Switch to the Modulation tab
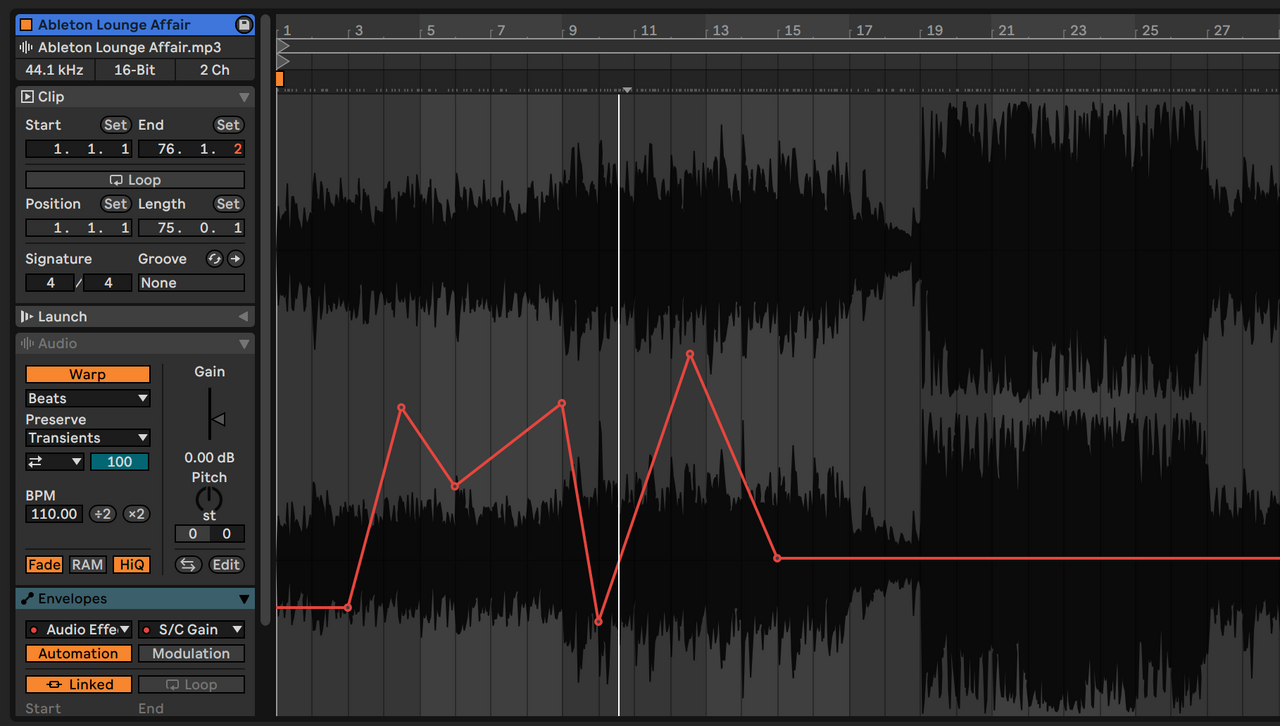 [x=191, y=654]
